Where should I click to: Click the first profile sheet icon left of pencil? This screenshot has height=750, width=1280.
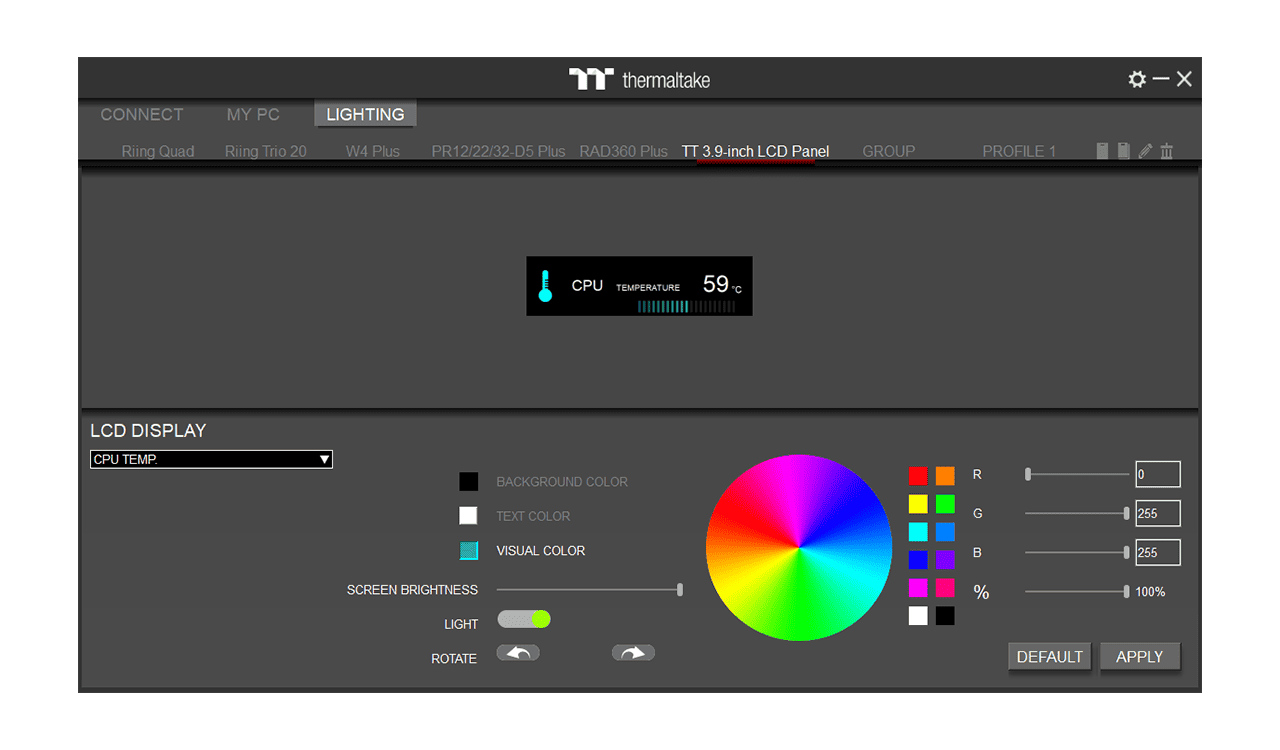(1102, 151)
